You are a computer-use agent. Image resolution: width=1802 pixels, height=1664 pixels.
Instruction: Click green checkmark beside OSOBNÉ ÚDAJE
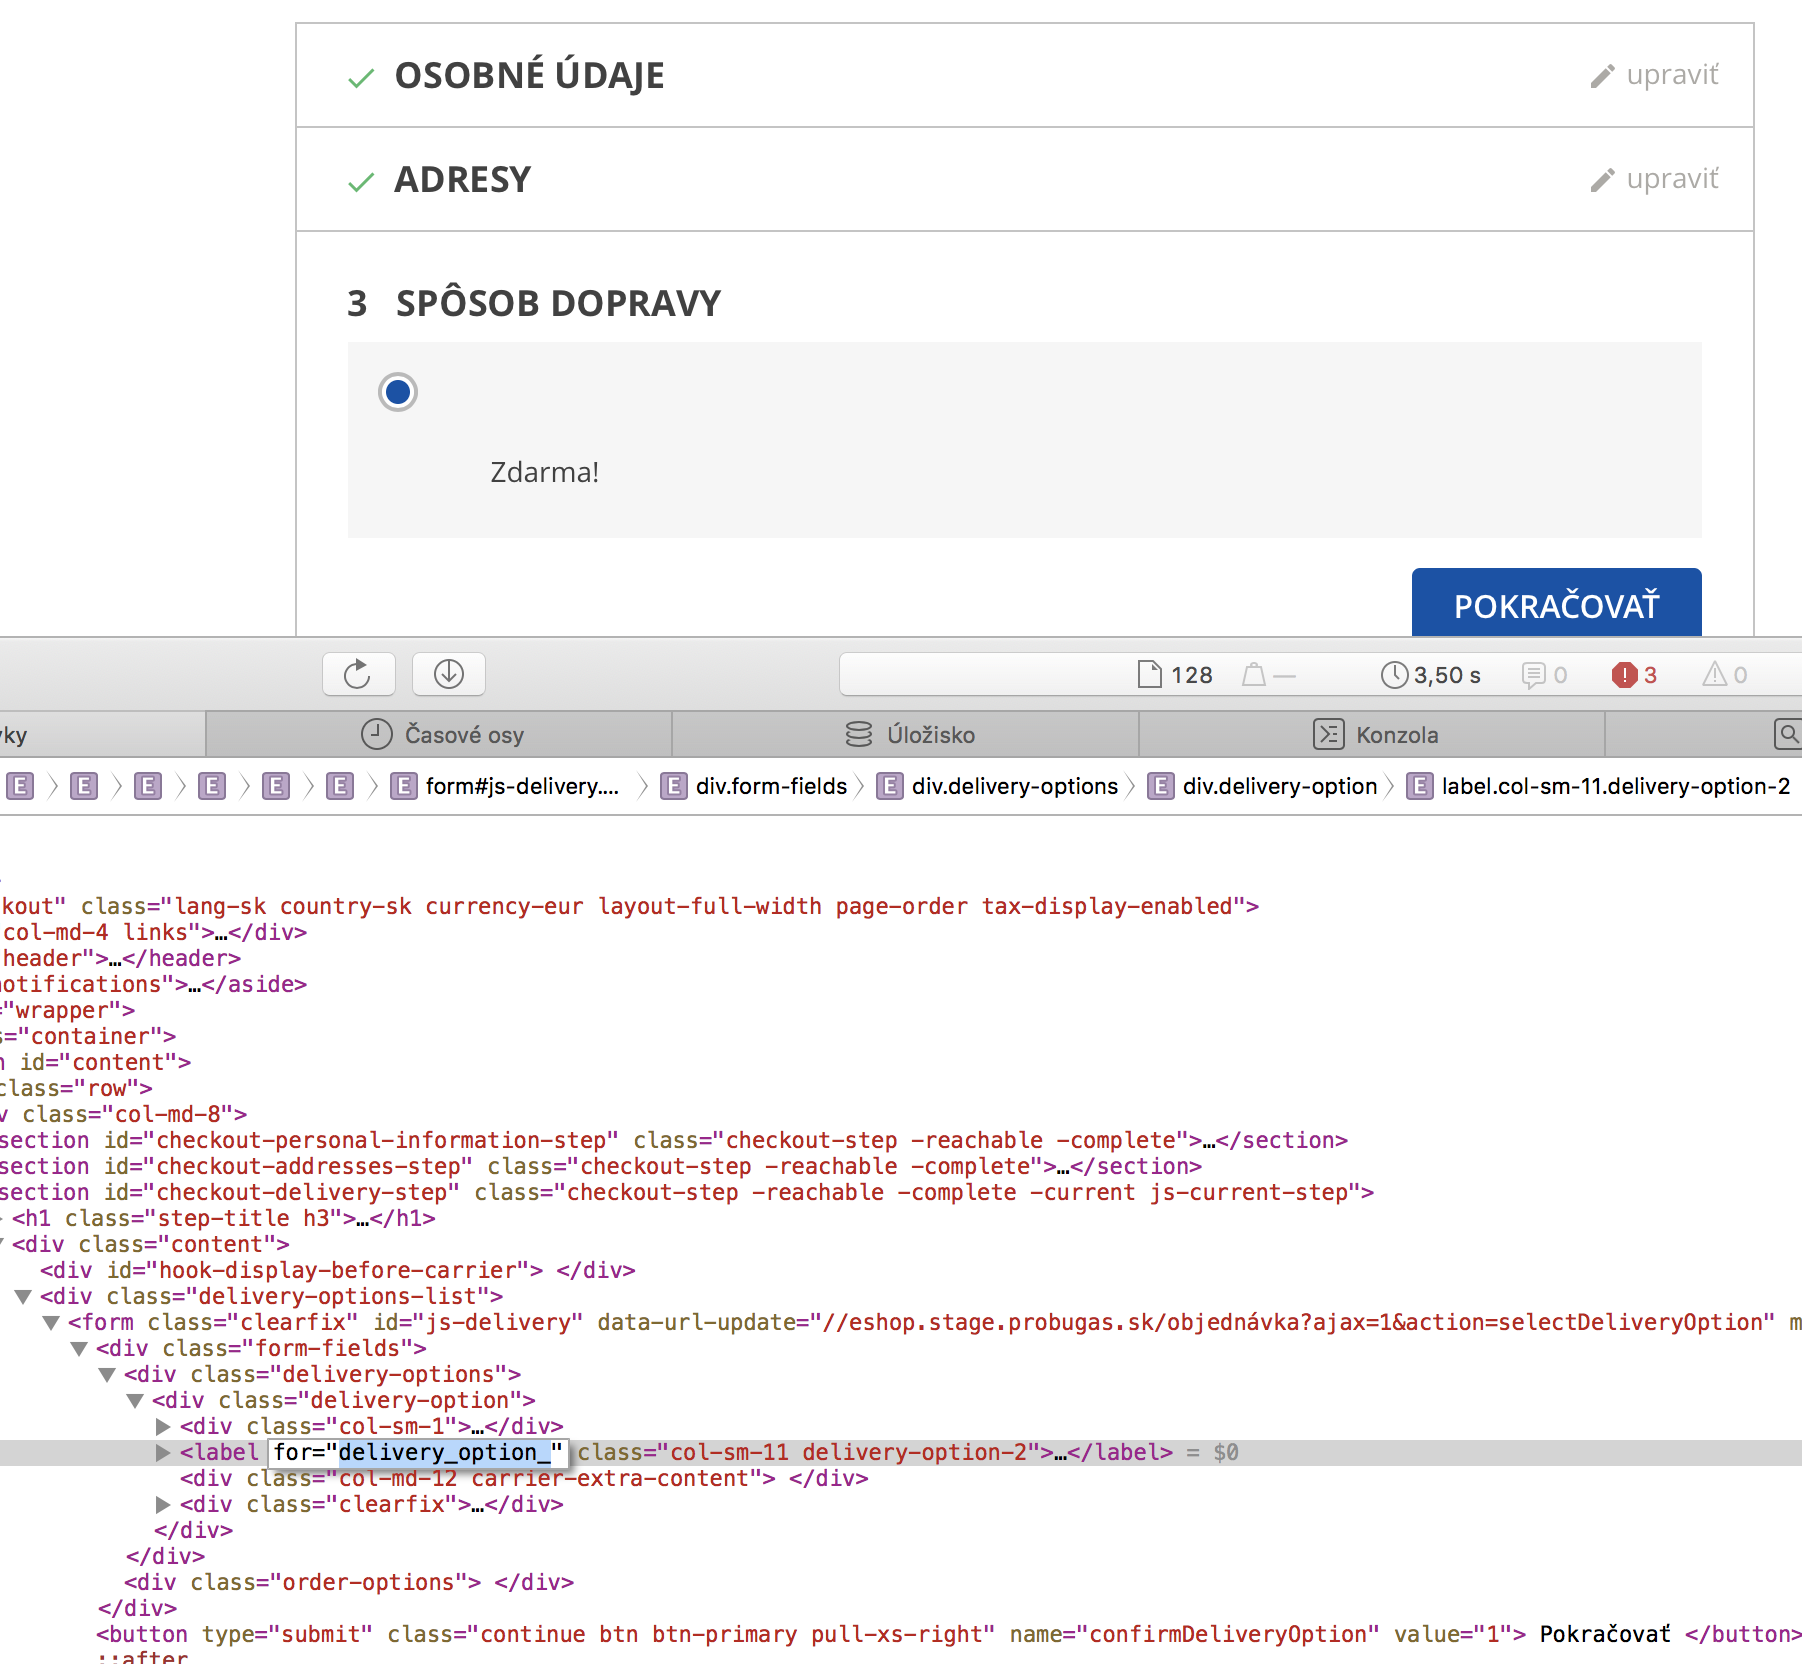point(361,78)
